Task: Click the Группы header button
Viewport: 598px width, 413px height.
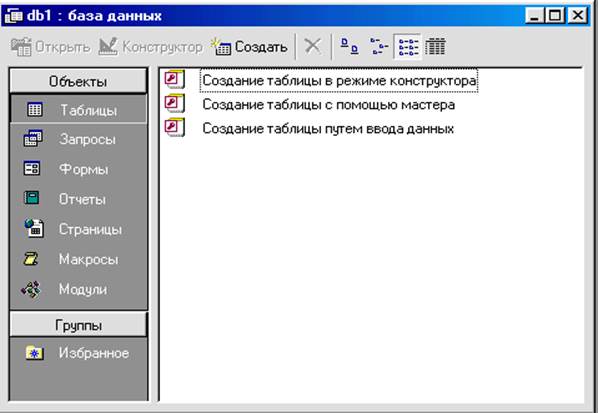Action: click(x=78, y=325)
